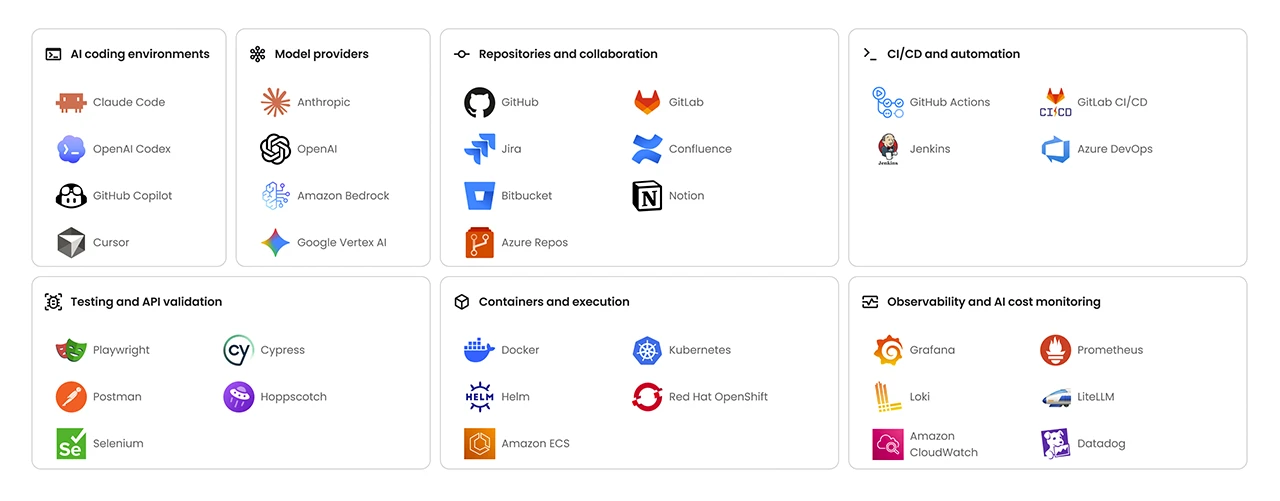Click the Testing and API validation heading
Screen dimensions: 1280x501
146,301
